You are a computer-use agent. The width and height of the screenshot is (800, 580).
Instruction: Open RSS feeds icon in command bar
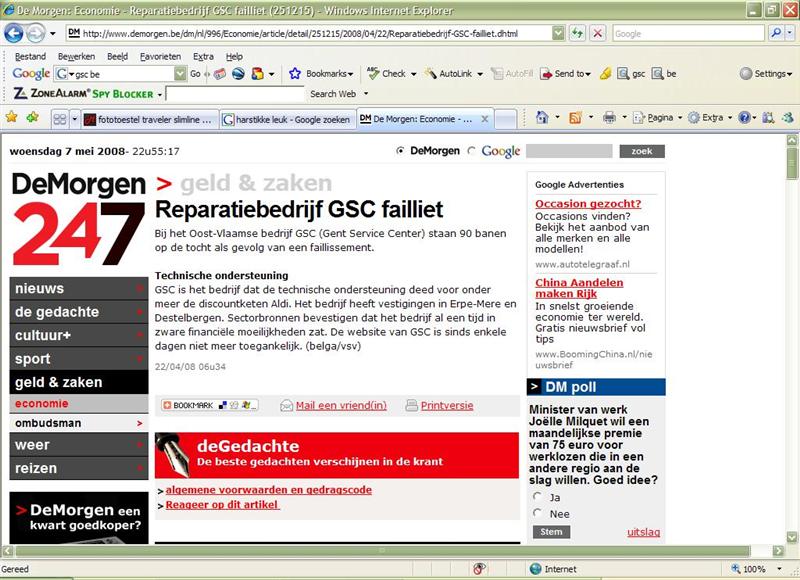click(576, 118)
